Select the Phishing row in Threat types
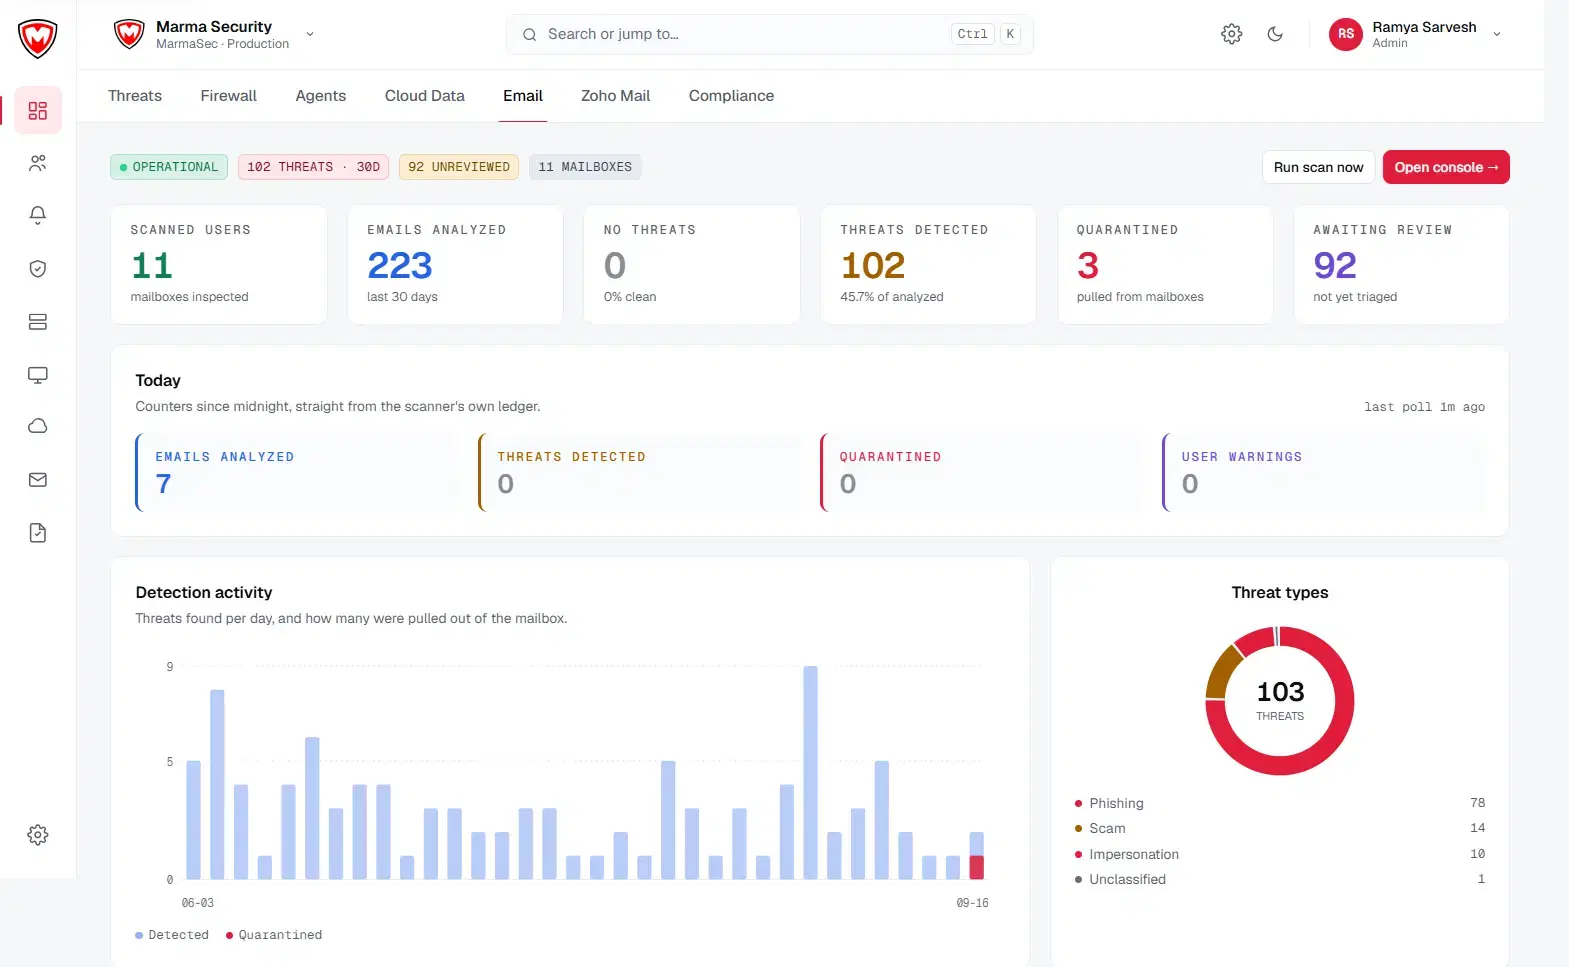1569x967 pixels. pyautogui.click(x=1280, y=803)
